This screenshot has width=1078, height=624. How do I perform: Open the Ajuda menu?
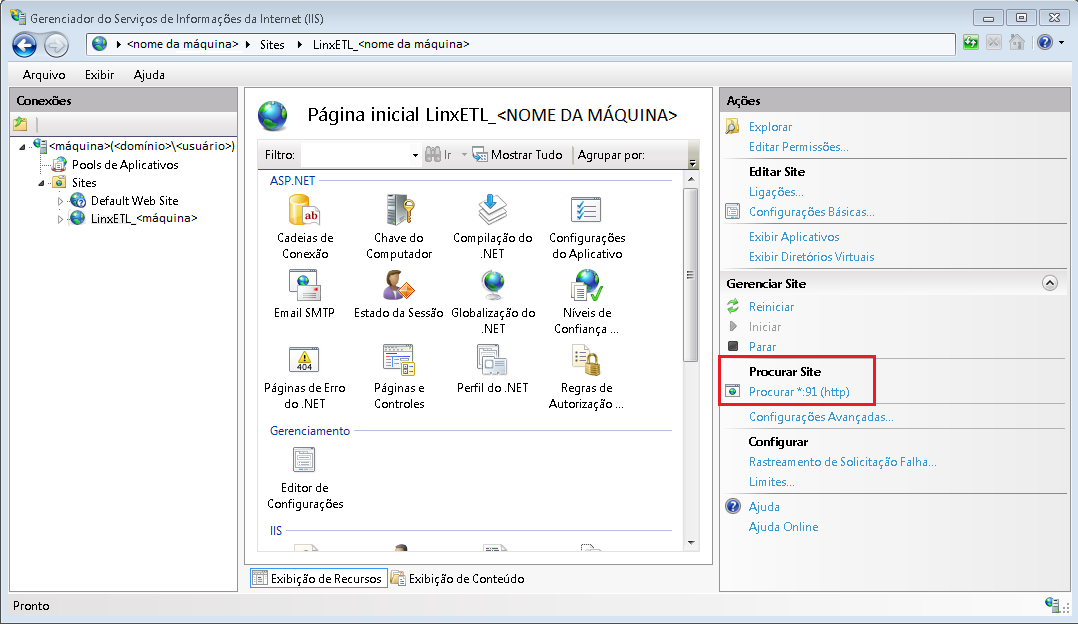point(148,74)
